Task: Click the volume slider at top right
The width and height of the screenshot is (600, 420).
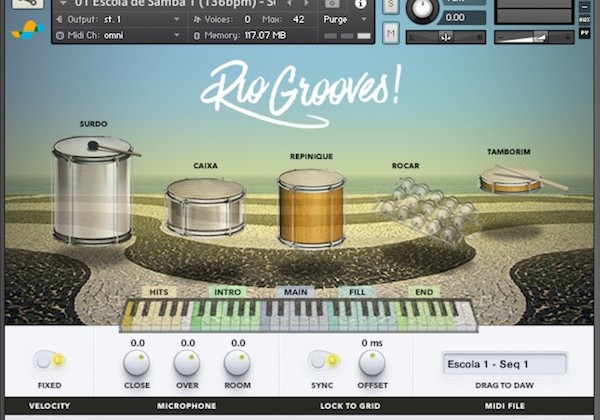Action: pyautogui.click(x=534, y=37)
